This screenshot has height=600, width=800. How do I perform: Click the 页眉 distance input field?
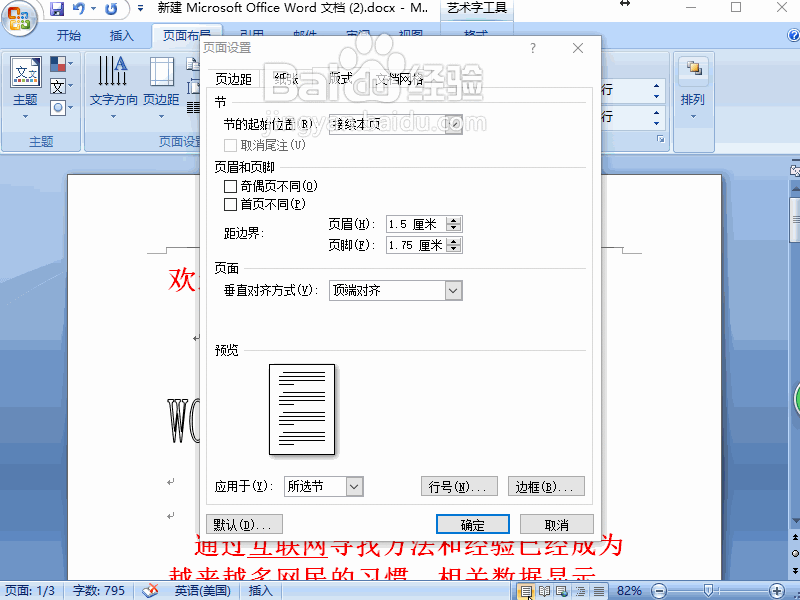[416, 224]
